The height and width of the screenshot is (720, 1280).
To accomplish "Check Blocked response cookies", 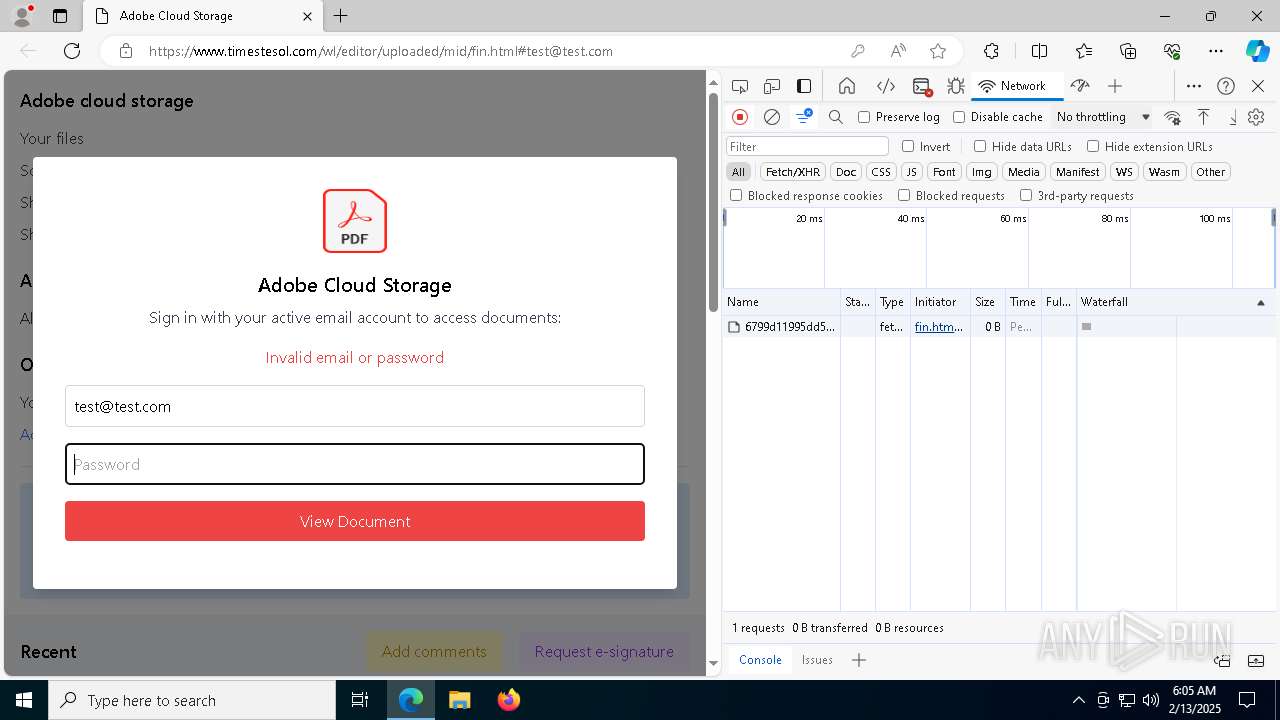I will 736,196.
